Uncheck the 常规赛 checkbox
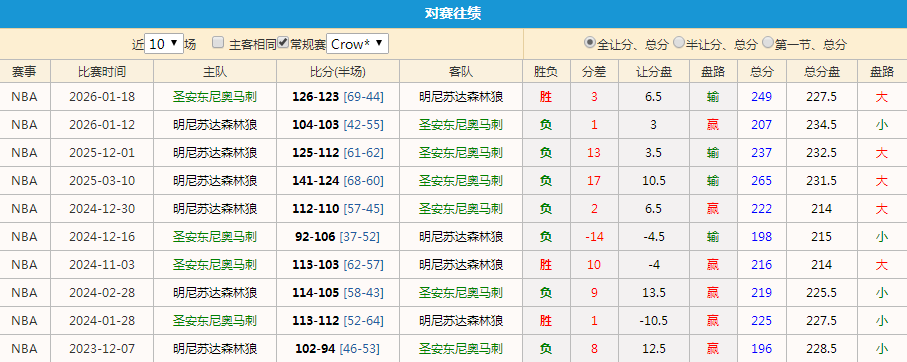 click(x=283, y=42)
